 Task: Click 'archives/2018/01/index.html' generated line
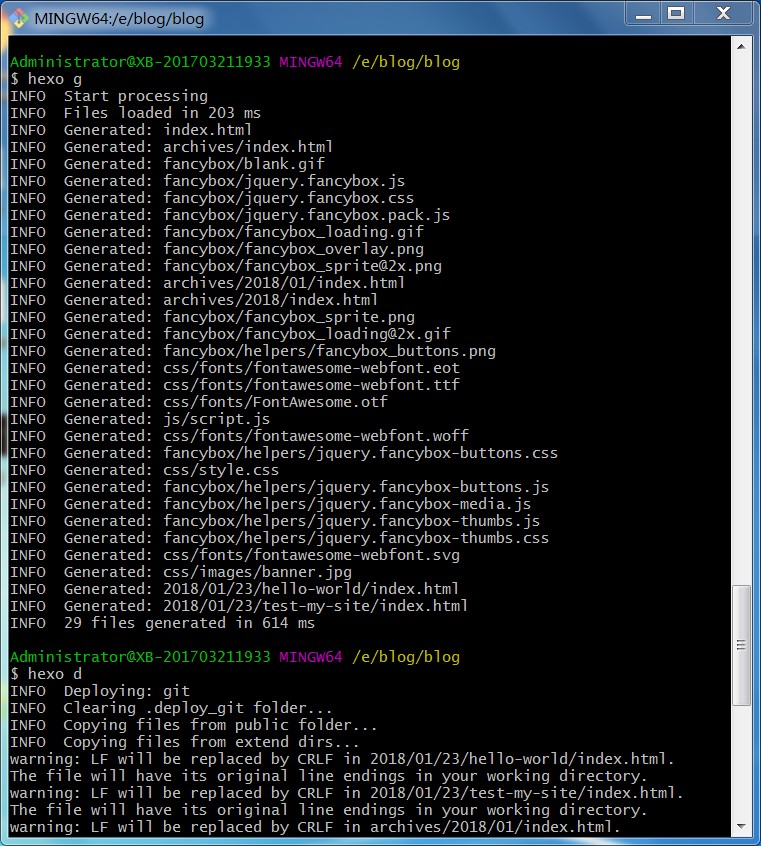(208, 283)
